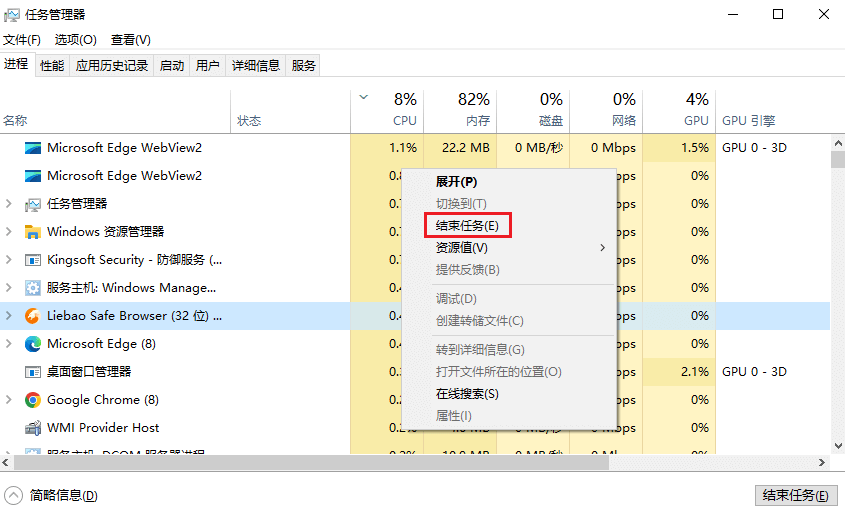
Task: Collapse to 简略信息 using the arrow icon
Action: [x=13, y=495]
